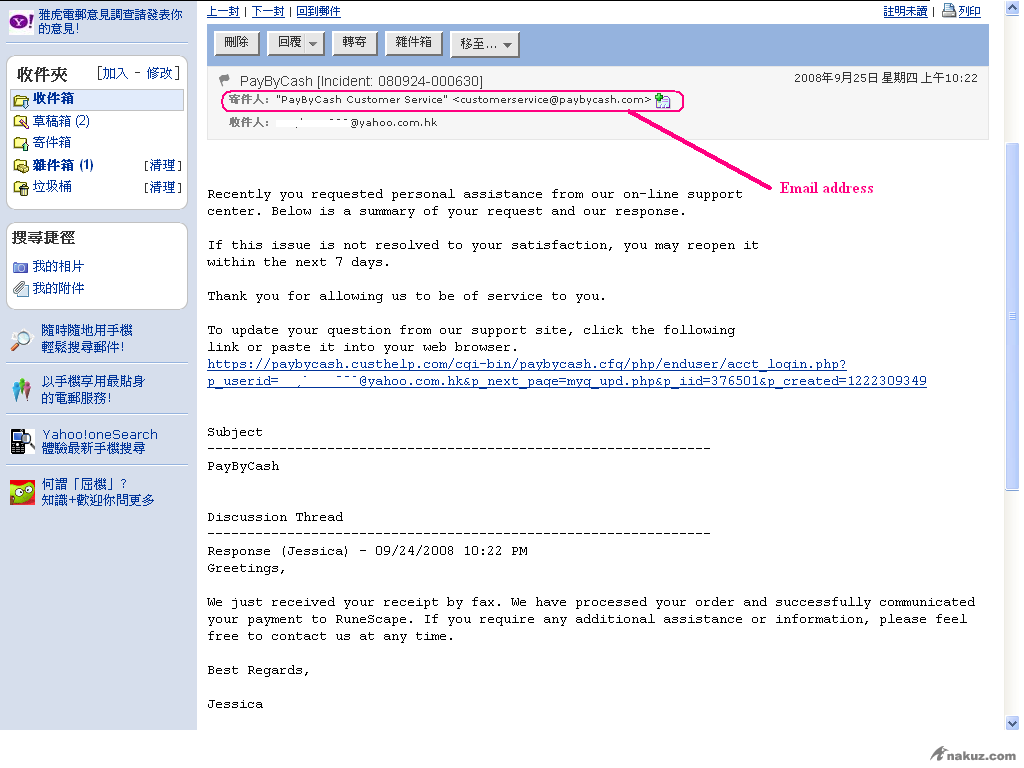The image size is (1024, 768).
Task: Click the printer icon next to 列印
Action: point(949,10)
